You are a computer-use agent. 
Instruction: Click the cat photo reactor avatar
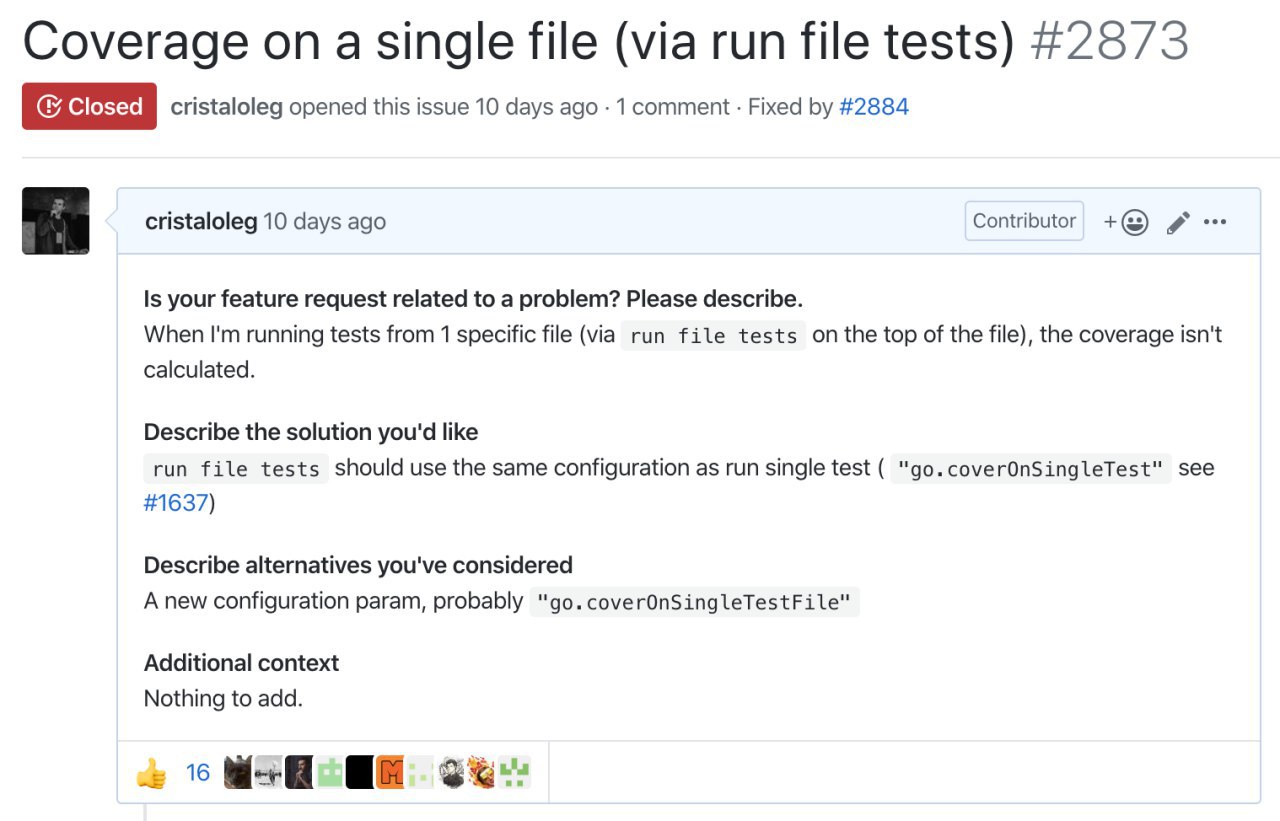pyautogui.click(x=238, y=772)
